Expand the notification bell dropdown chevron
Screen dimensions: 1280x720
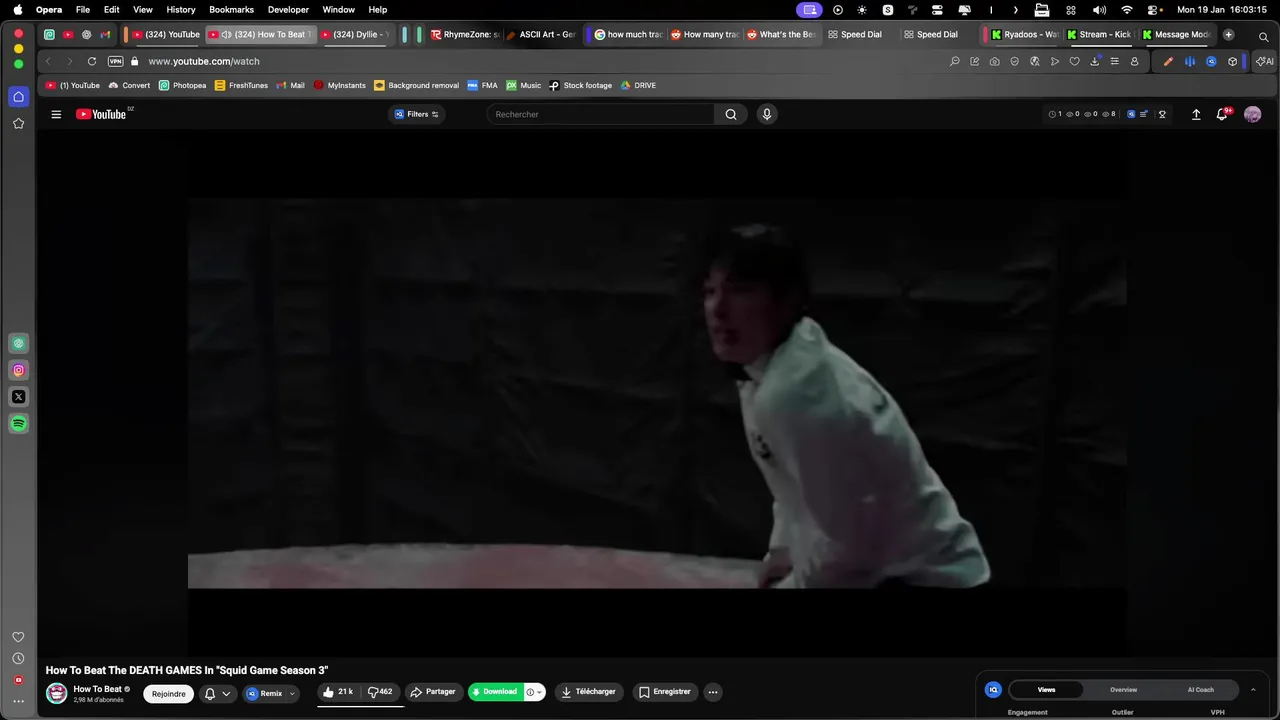point(226,693)
